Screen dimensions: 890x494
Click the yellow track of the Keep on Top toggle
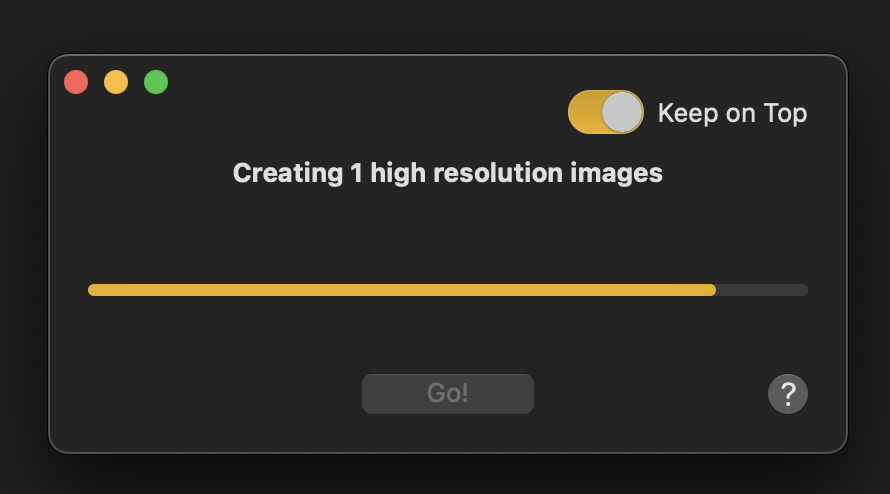pyautogui.click(x=584, y=112)
